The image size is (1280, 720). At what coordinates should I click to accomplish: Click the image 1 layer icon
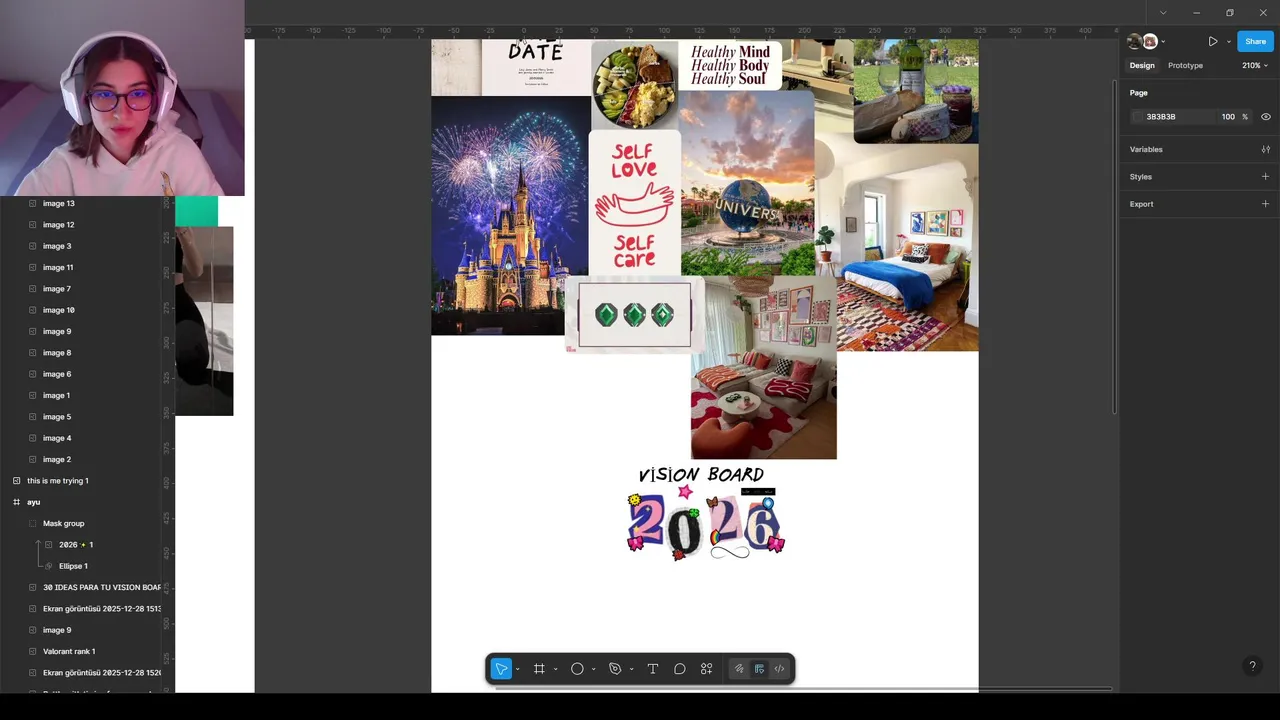click(x=32, y=395)
